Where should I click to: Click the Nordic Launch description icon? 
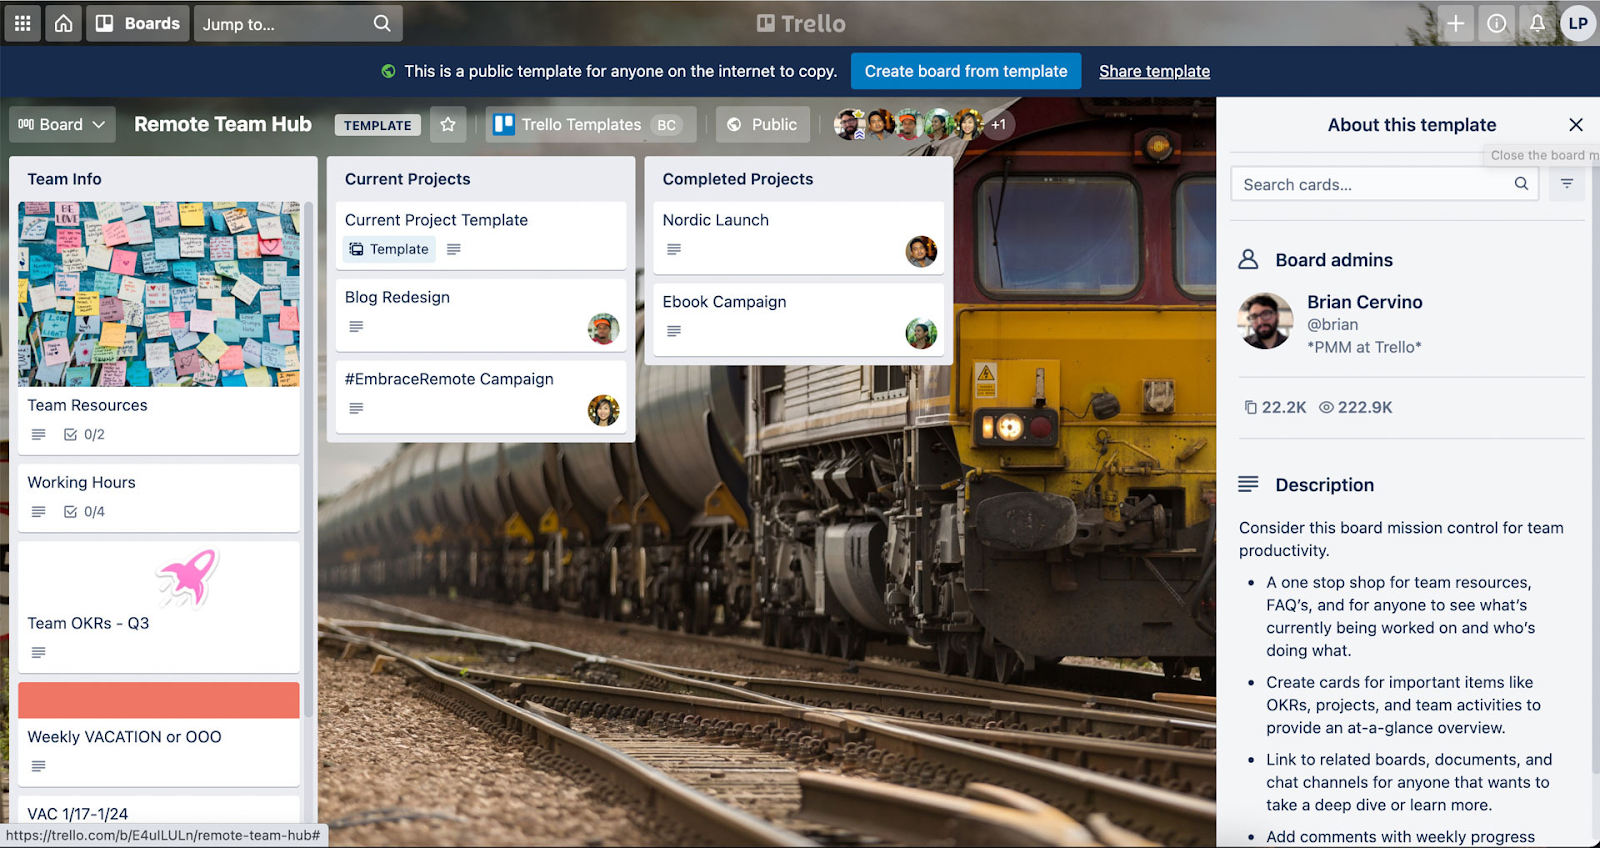pos(674,249)
